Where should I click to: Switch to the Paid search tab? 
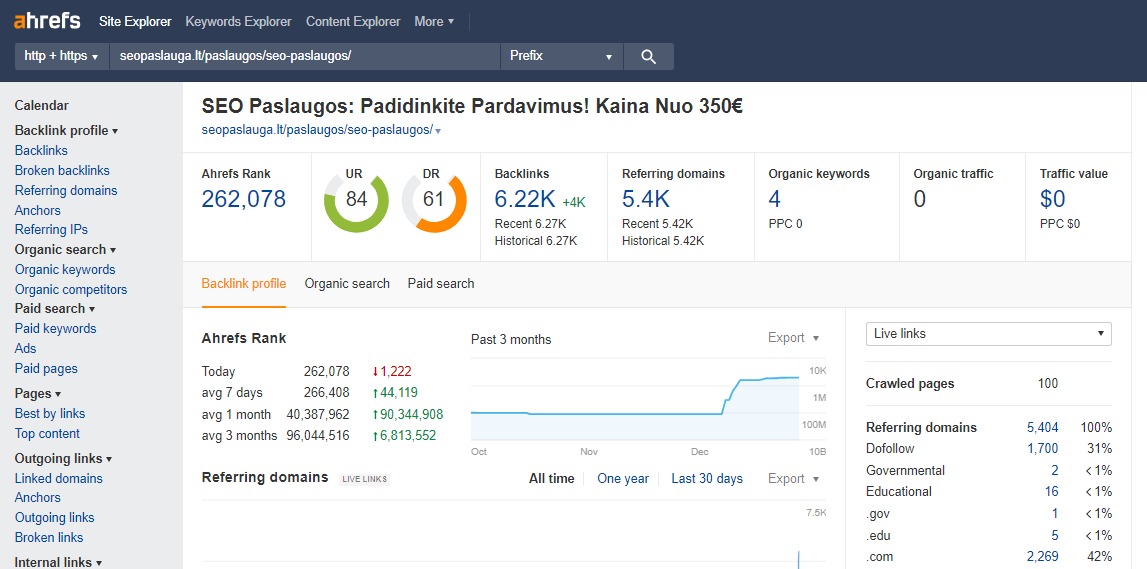(441, 284)
